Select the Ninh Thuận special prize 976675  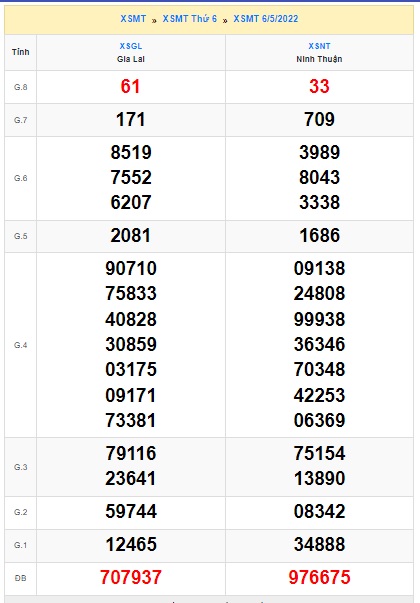(320, 577)
